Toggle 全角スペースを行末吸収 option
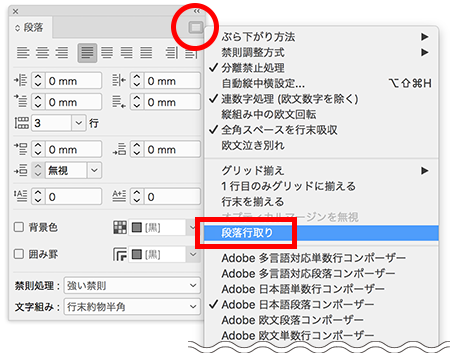Image resolution: width=450 pixels, height=361 pixels. 321,130
